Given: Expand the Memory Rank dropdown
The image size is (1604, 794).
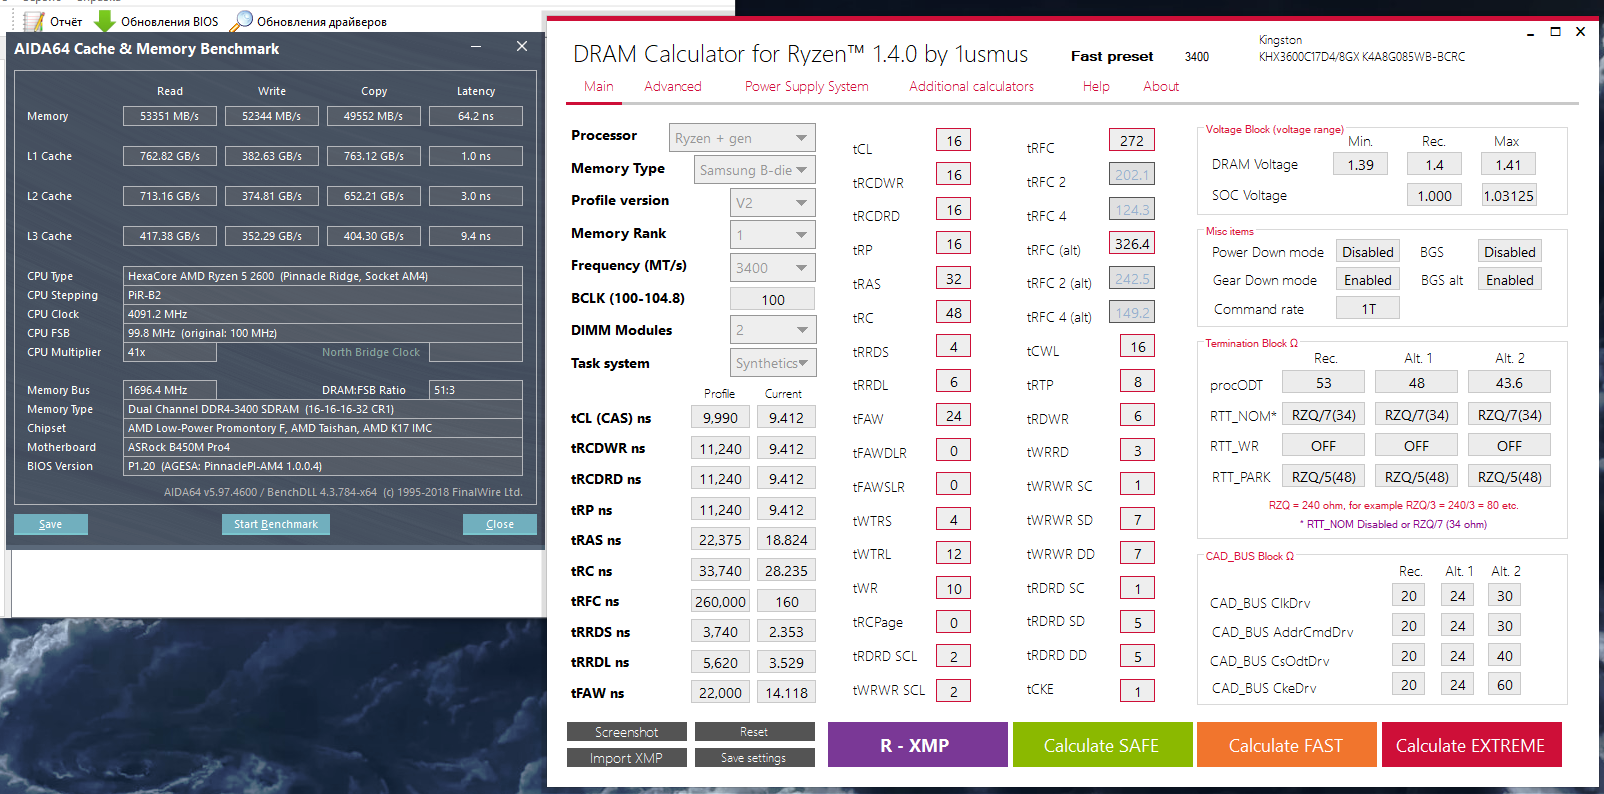Looking at the screenshot, I should 772,235.
